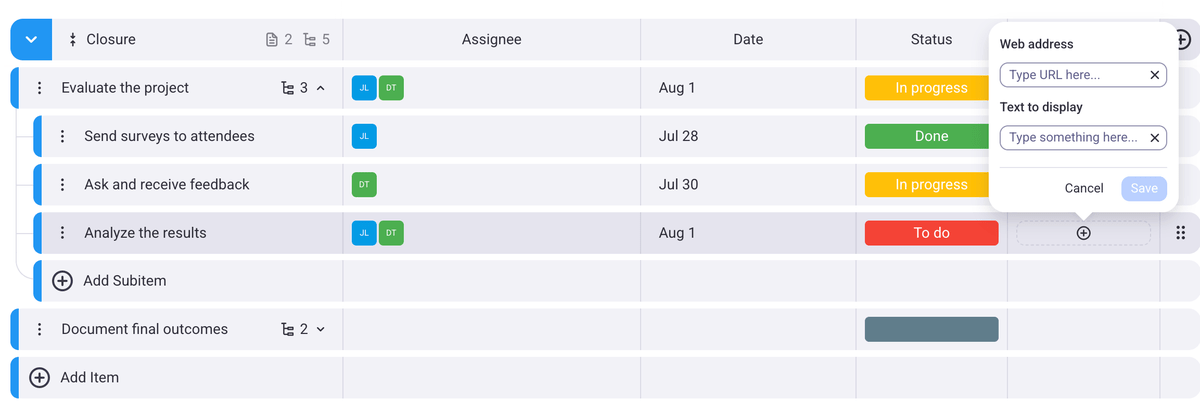Viewport: 1200px width, 412px height.
Task: Click the Add Subitem plus icon
Action: 62,281
